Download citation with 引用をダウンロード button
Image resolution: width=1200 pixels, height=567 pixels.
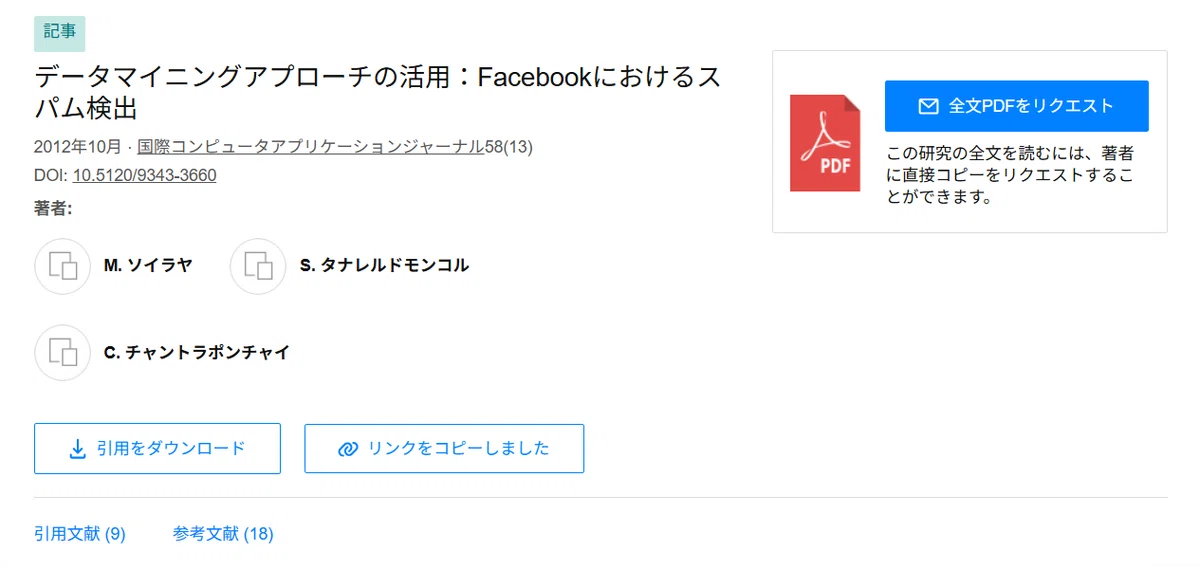coord(157,448)
